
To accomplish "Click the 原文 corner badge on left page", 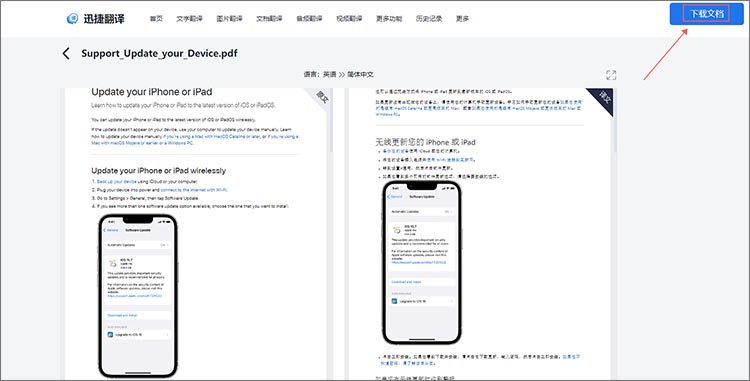I will pos(322,97).
